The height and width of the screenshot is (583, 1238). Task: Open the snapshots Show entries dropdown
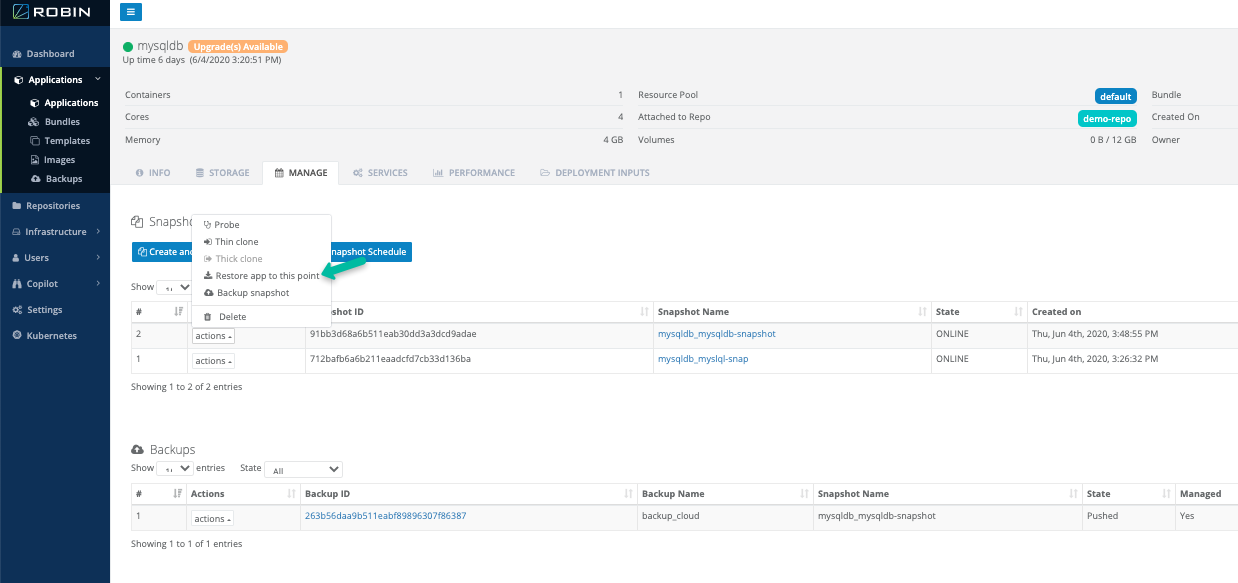click(x=174, y=287)
